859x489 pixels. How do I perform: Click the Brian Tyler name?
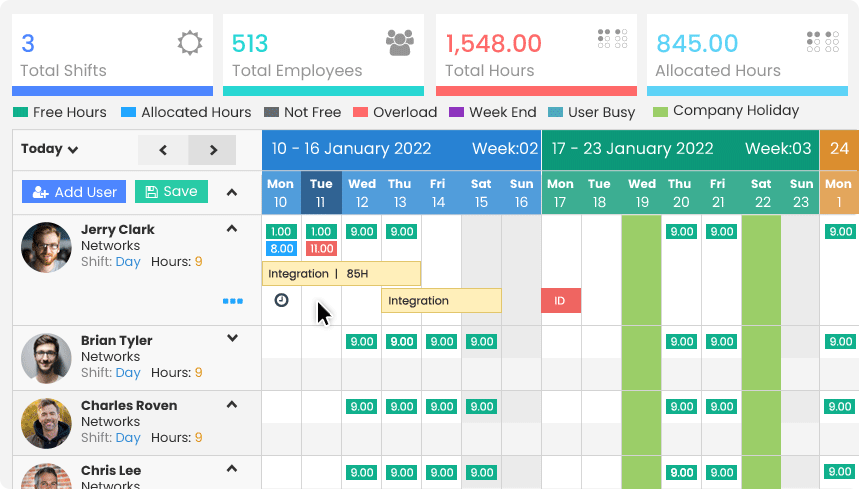pos(117,341)
